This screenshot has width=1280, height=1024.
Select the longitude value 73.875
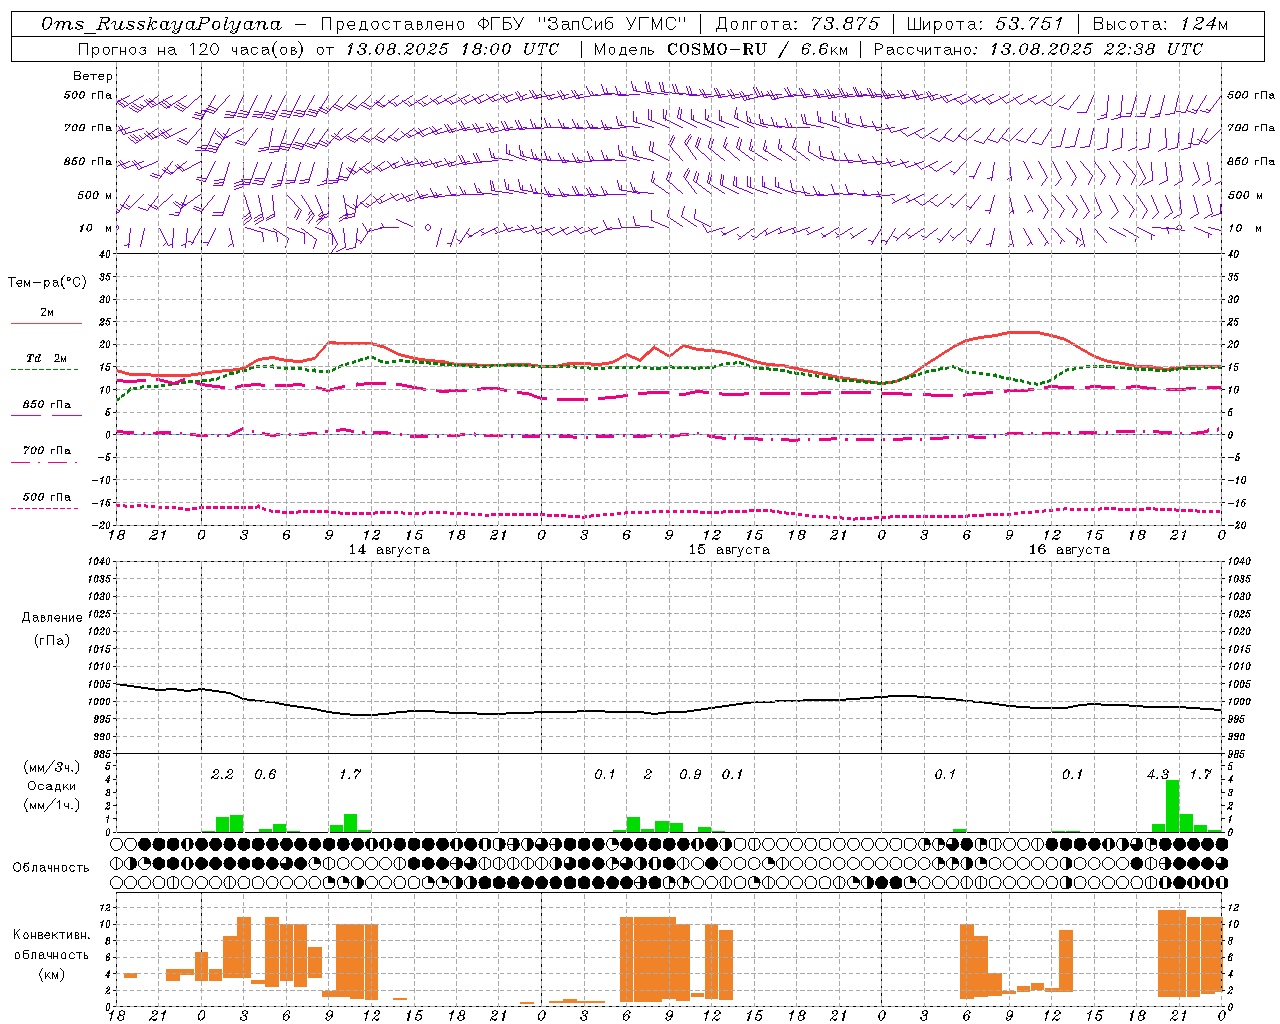[x=844, y=24]
